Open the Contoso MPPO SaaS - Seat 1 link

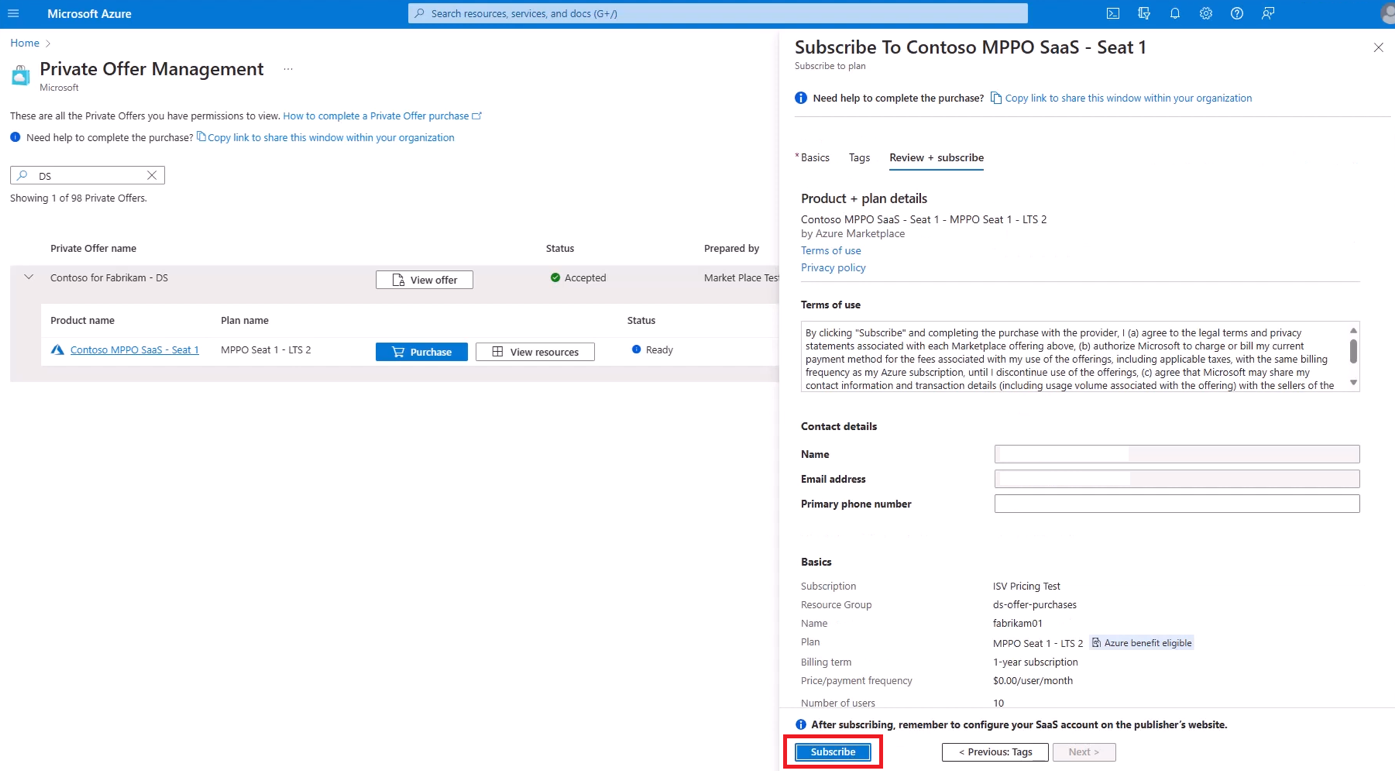point(134,350)
